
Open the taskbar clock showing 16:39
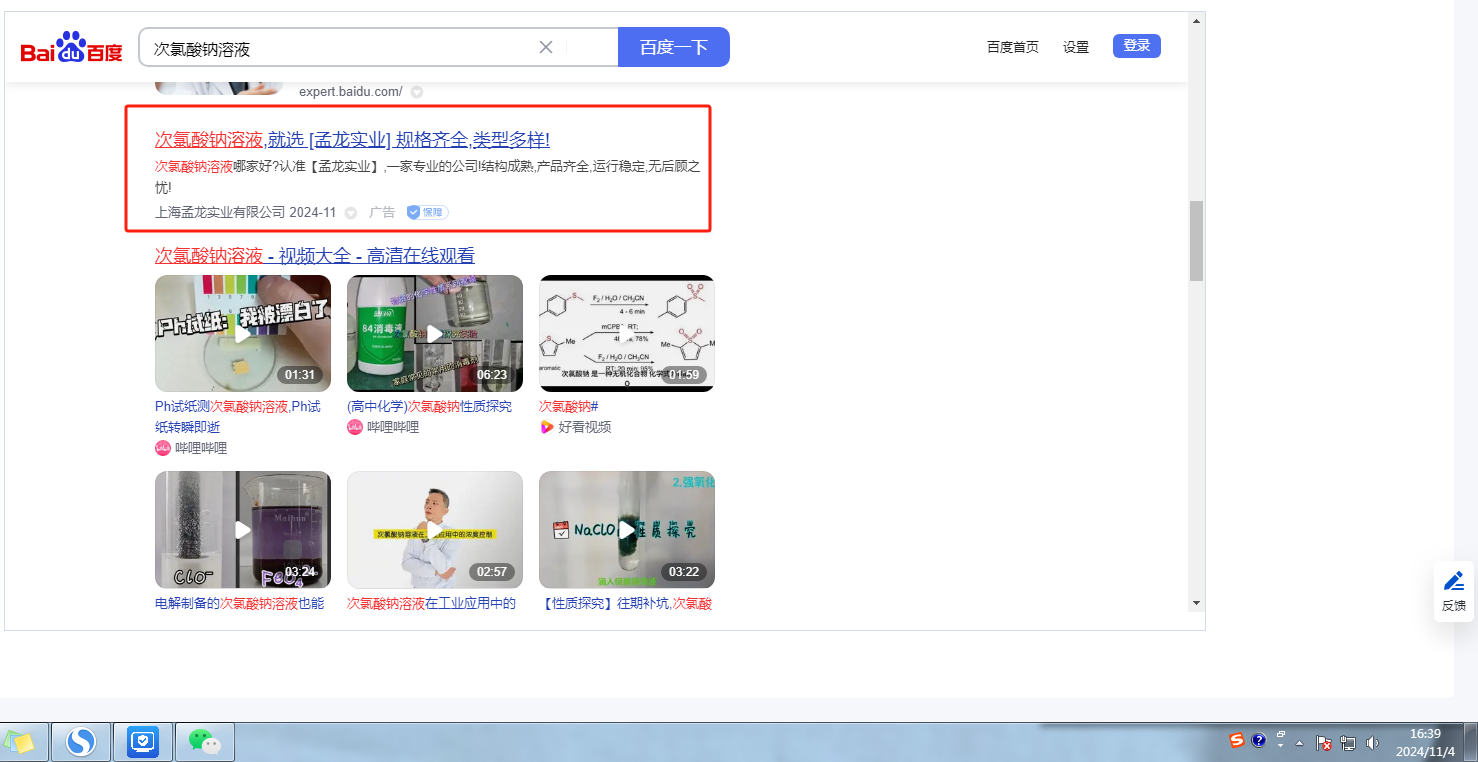coord(1425,742)
